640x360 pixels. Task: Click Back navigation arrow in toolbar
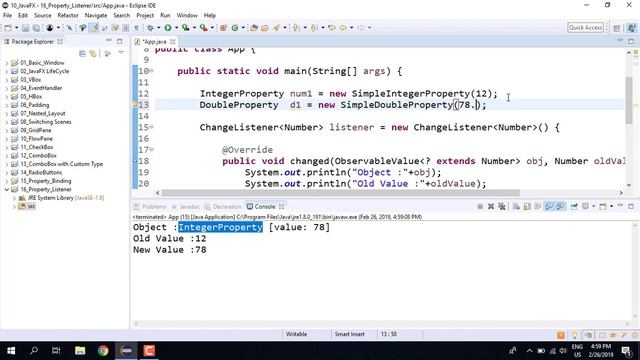(x=343, y=28)
